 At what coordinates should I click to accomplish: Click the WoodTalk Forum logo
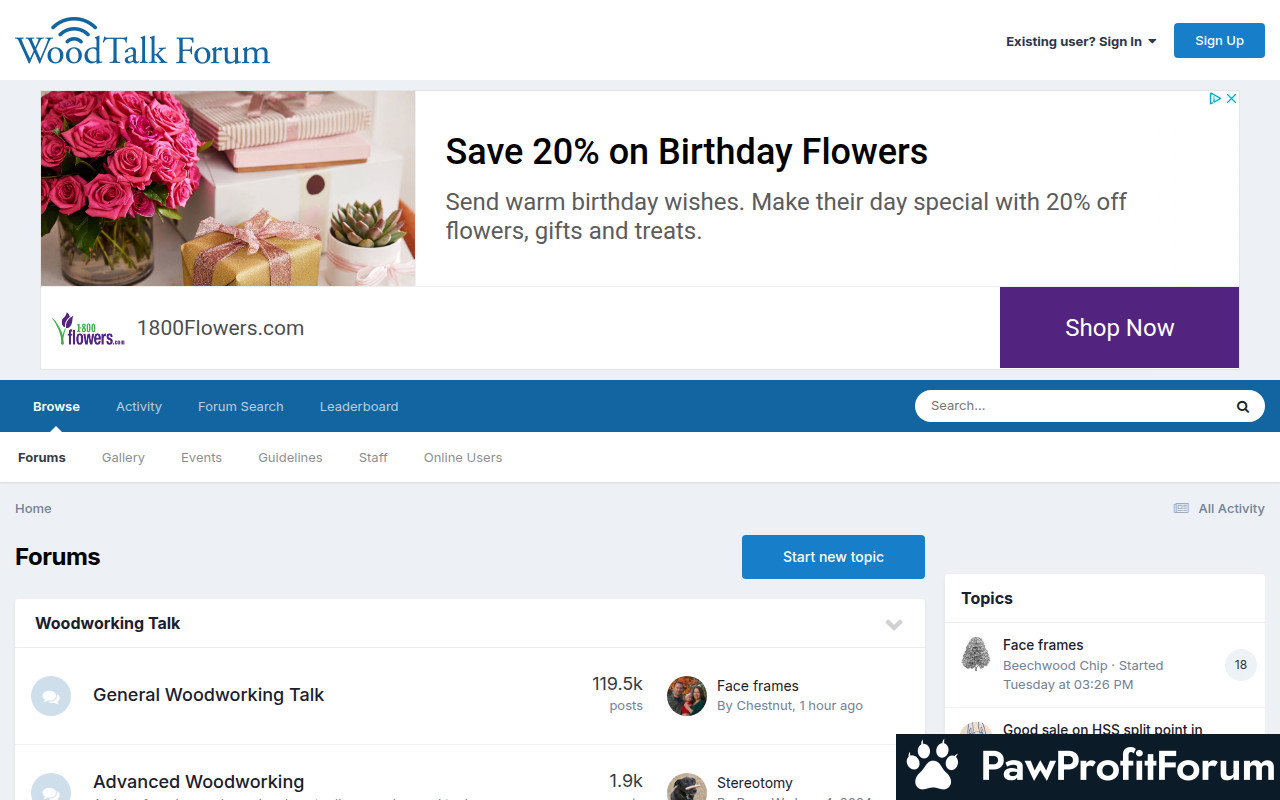(x=142, y=42)
